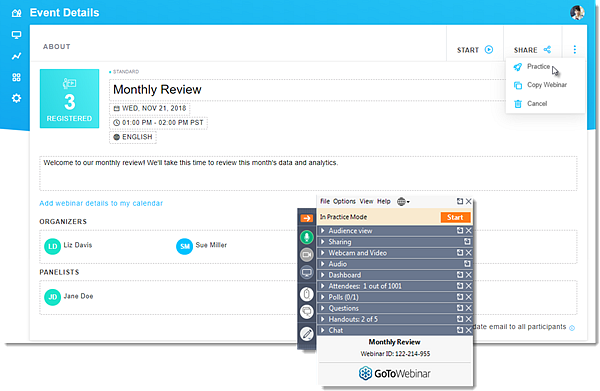This screenshot has height=391, width=600.
Task: Change the ENGLISH language setting
Action: [133, 137]
